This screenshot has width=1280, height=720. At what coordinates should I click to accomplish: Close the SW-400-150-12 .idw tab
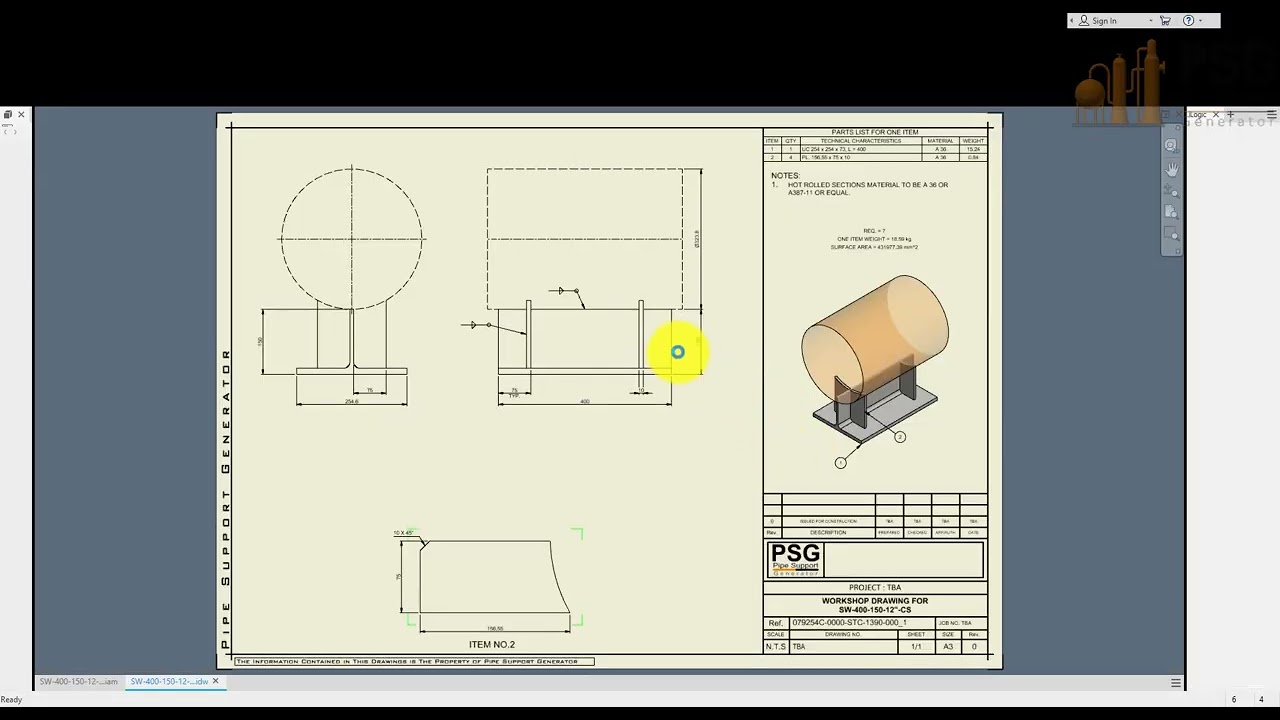pyautogui.click(x=215, y=682)
